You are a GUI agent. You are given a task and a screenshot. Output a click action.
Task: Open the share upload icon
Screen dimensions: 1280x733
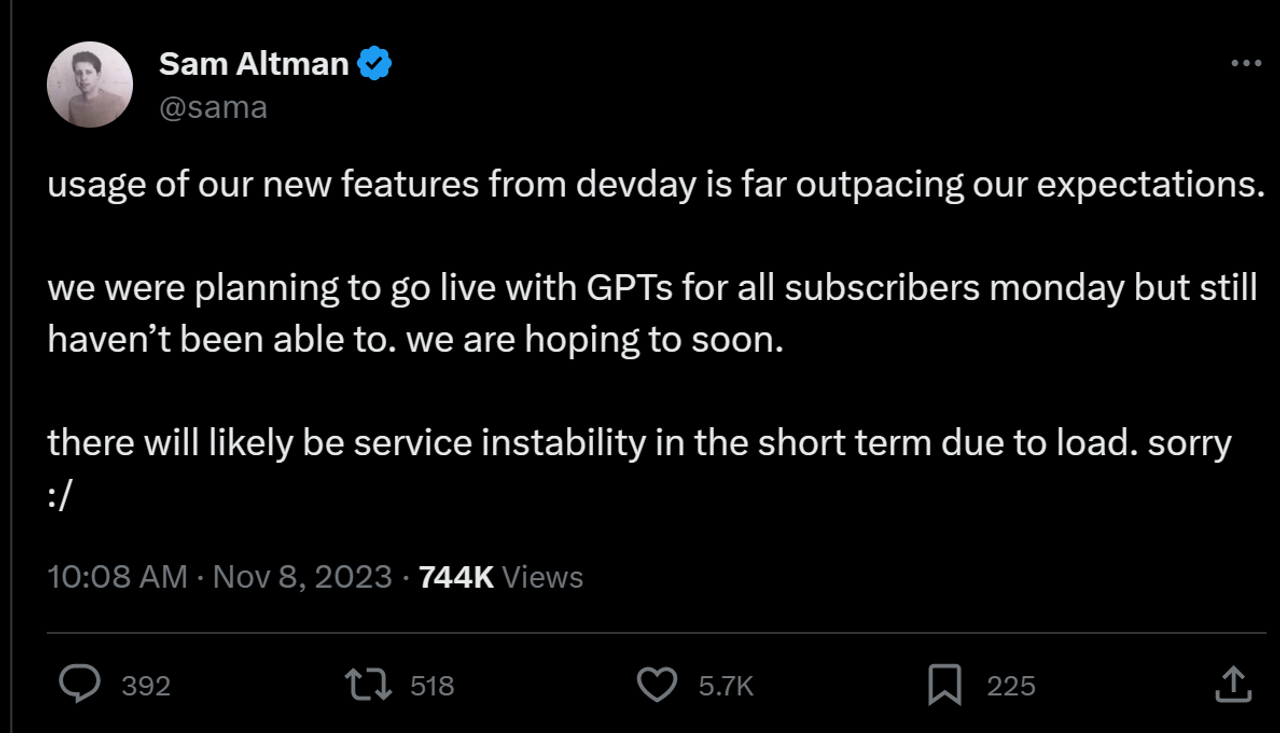[1233, 685]
